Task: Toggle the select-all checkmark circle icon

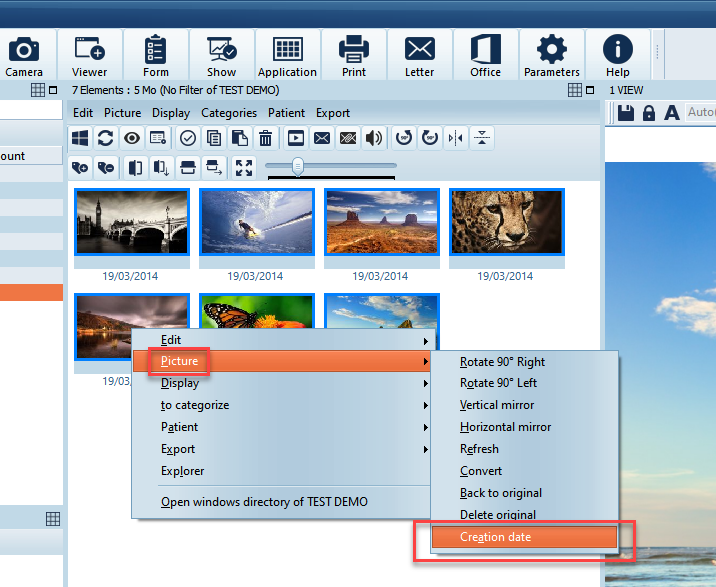Action: [x=188, y=138]
